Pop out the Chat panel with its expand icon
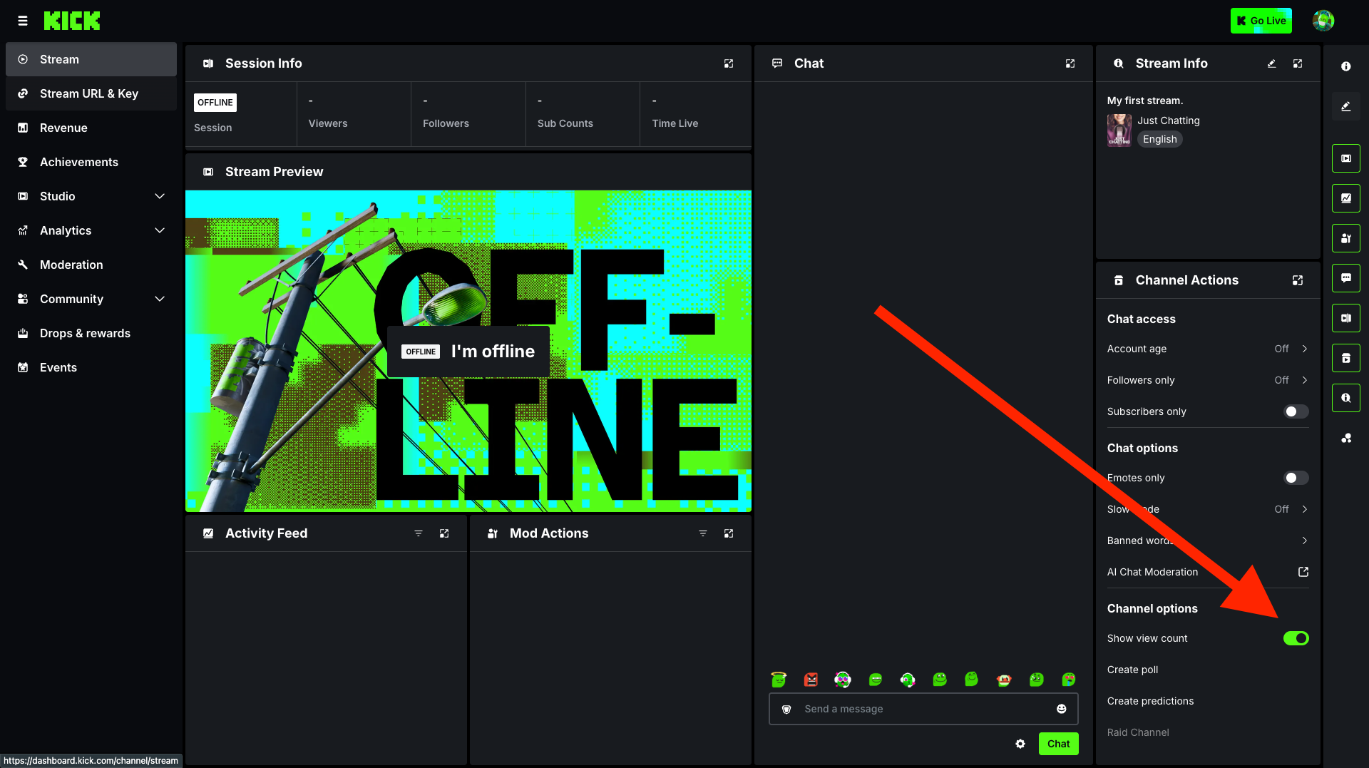This screenshot has width=1369, height=768. 1070,63
